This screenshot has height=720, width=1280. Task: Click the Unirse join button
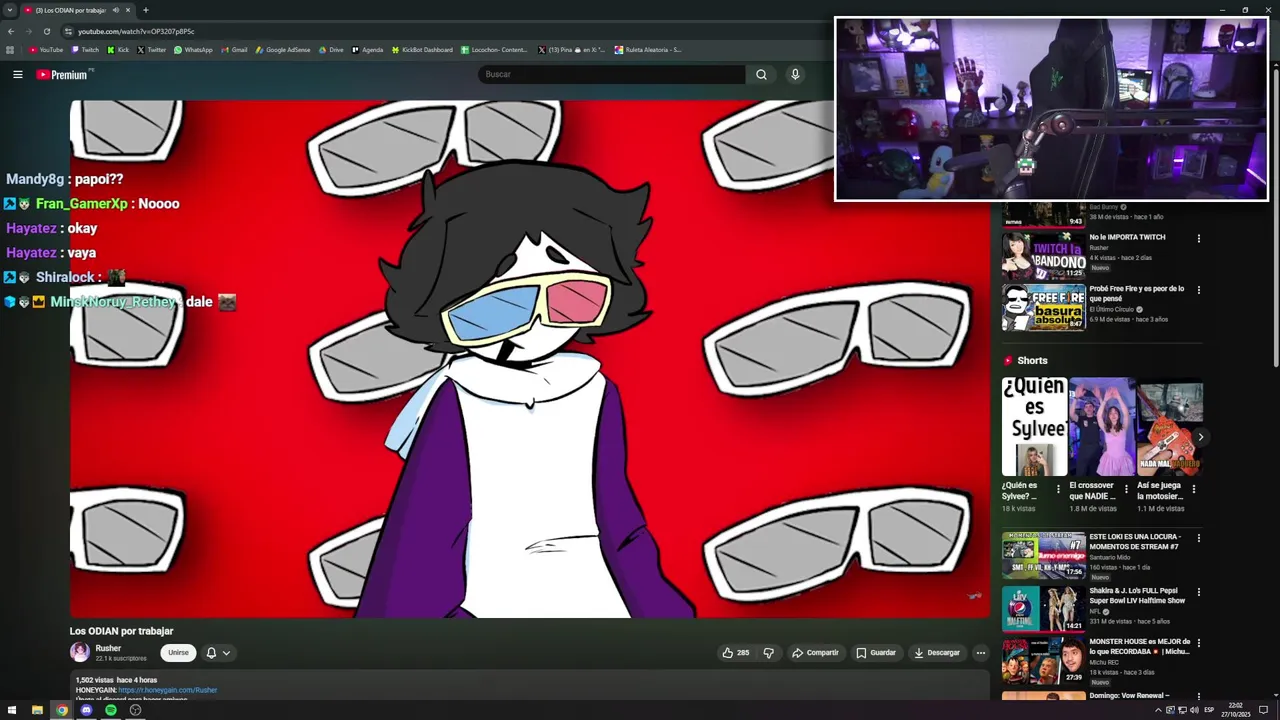[178, 653]
